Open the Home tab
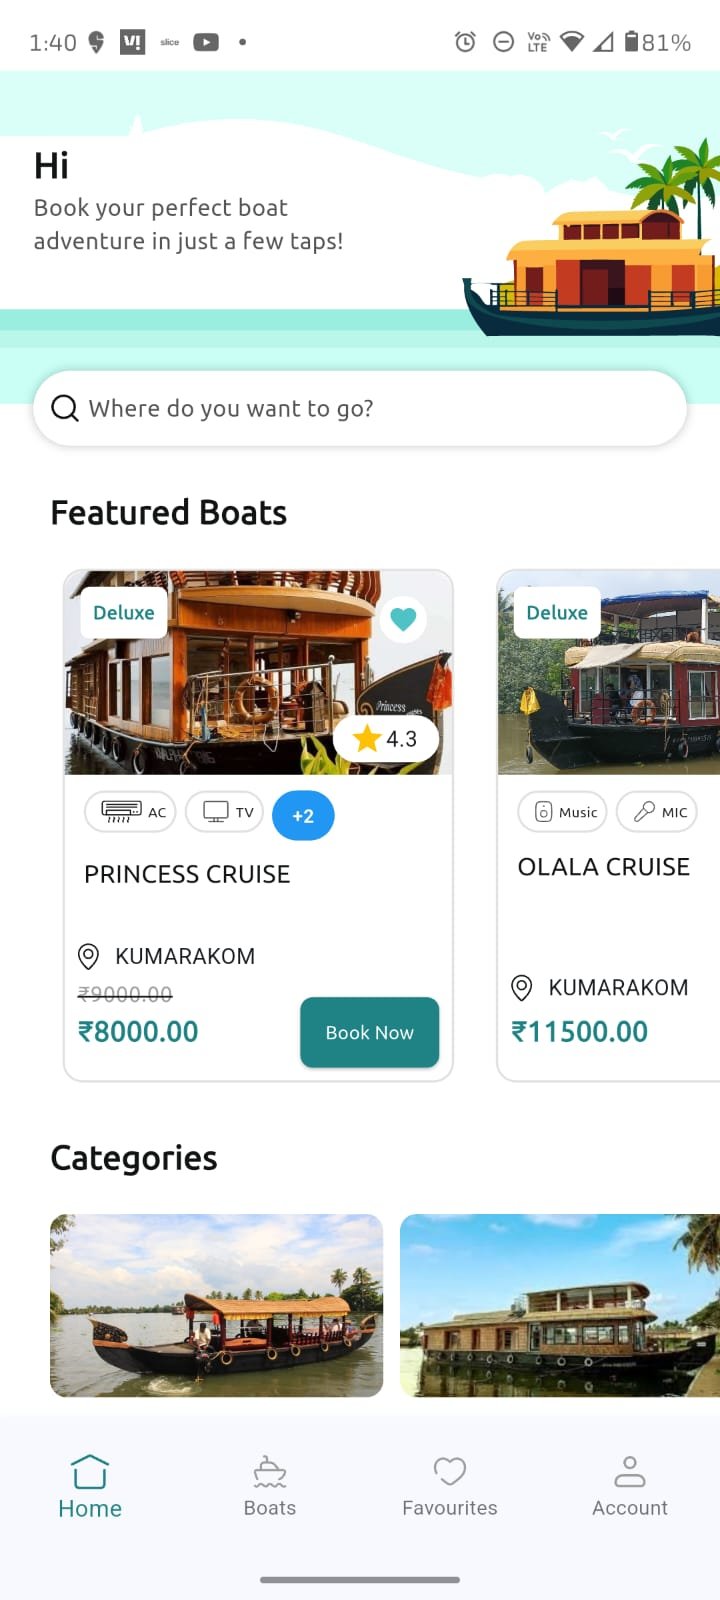 point(90,1487)
